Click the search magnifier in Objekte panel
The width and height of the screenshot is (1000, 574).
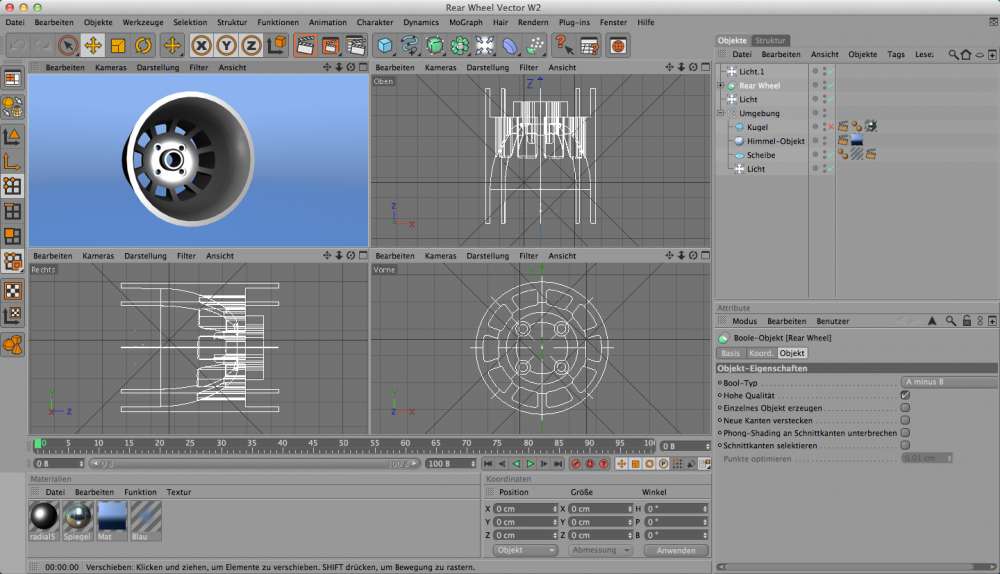(953, 54)
